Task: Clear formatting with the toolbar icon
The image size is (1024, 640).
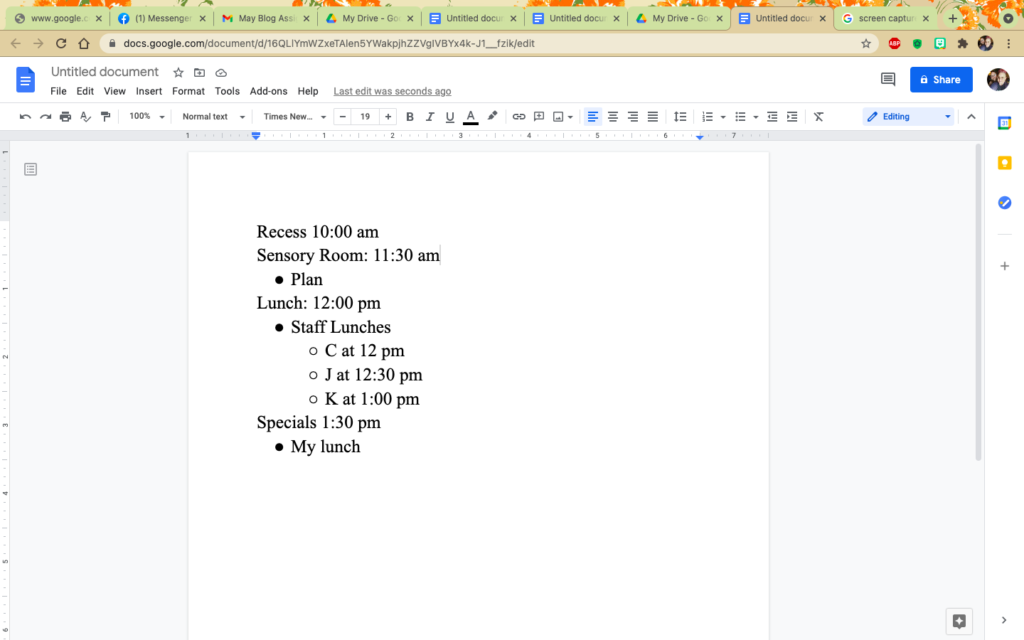Action: [818, 116]
